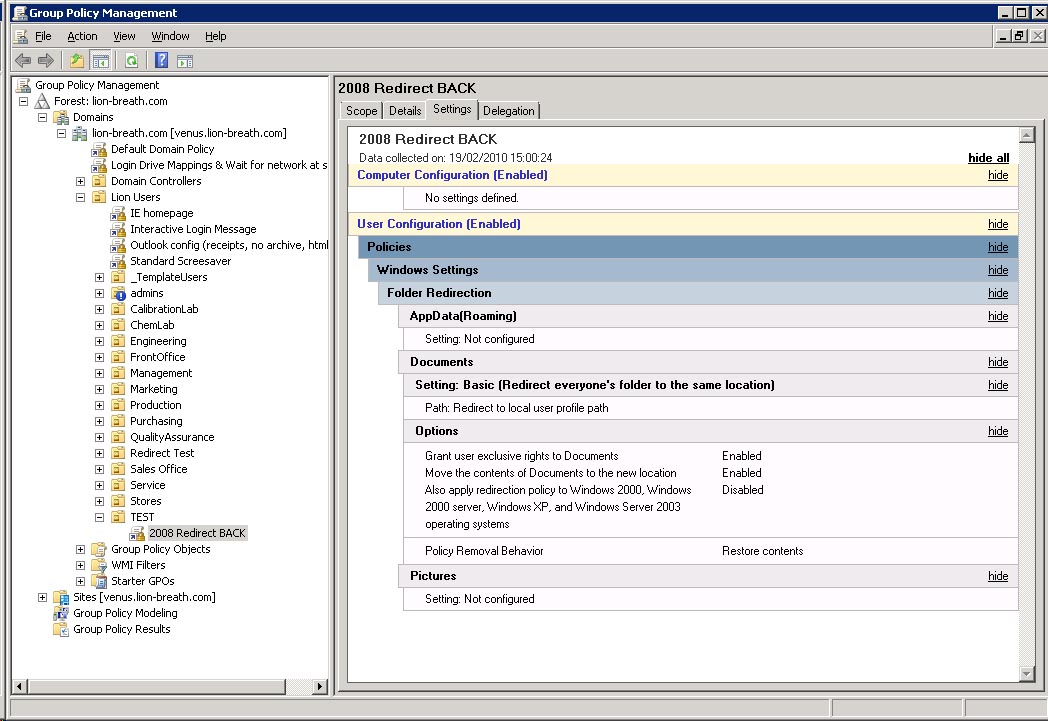1048x721 pixels.
Task: Click the 'hide all' link
Action: tap(989, 158)
